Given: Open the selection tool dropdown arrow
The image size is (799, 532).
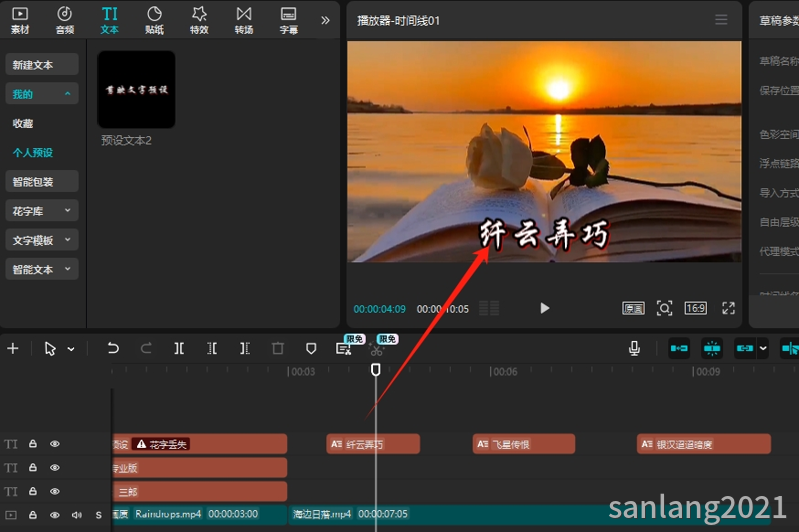Looking at the screenshot, I should coord(71,349).
